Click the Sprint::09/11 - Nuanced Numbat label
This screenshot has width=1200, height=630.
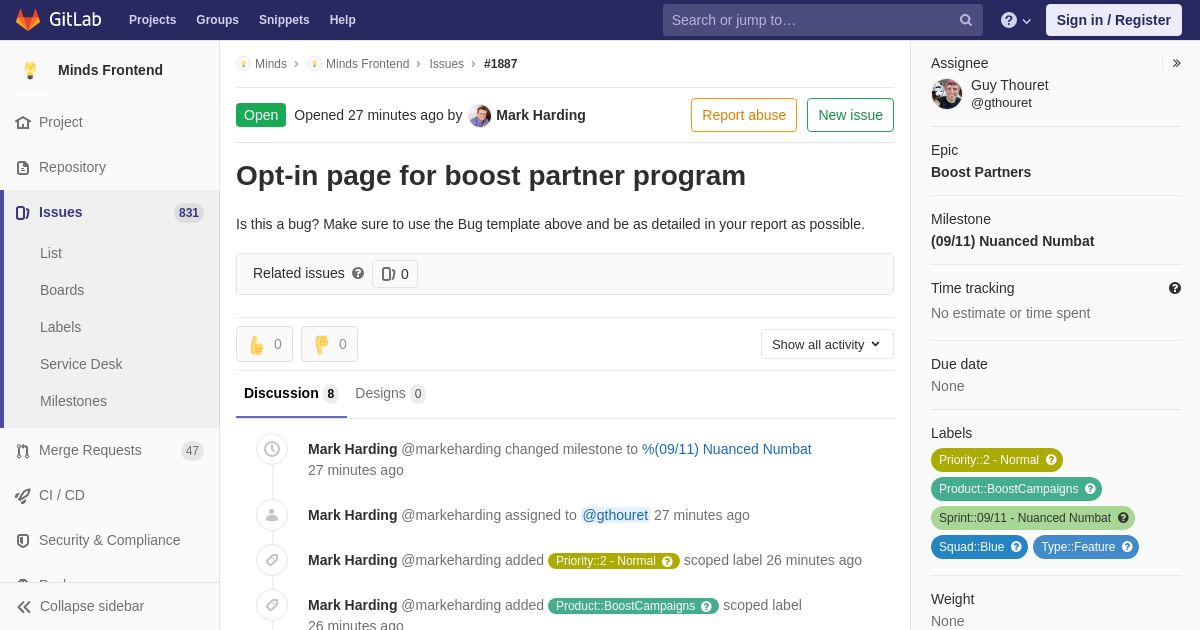click(1033, 518)
